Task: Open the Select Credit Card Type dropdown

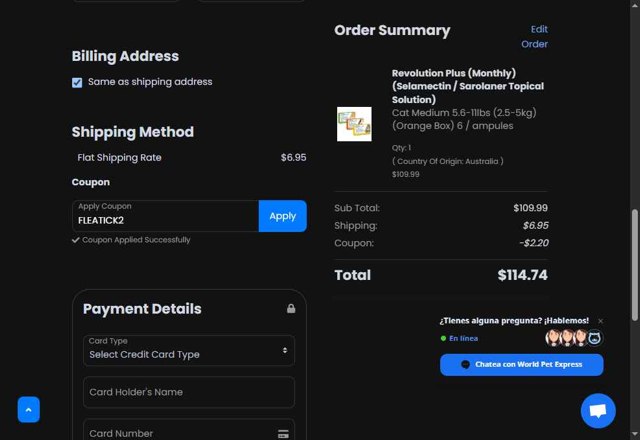Action: click(x=189, y=350)
